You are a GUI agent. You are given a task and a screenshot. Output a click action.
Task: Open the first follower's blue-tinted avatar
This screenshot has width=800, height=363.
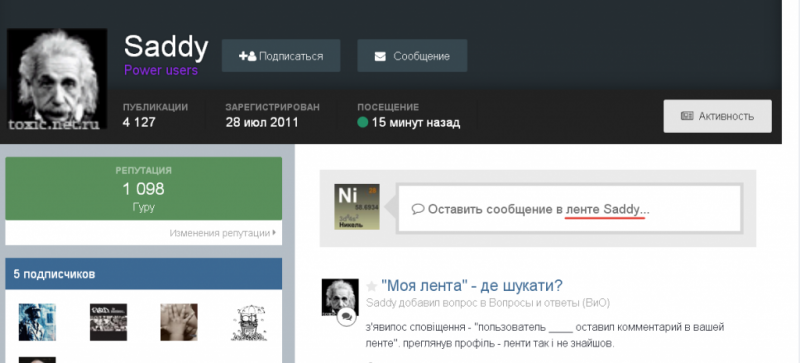[37, 322]
